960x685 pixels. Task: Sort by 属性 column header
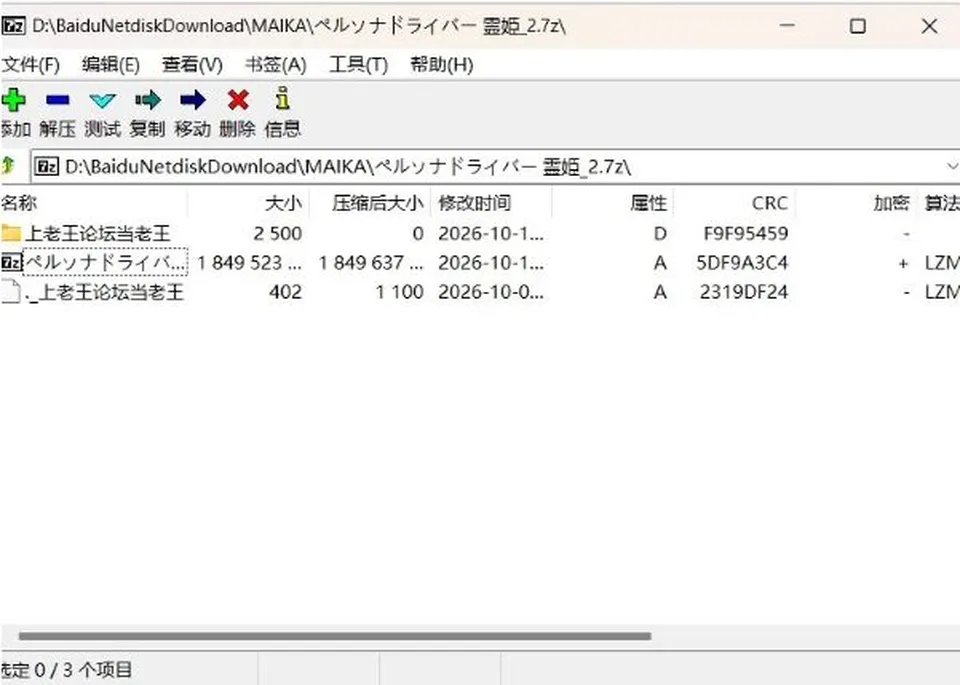(x=613, y=203)
